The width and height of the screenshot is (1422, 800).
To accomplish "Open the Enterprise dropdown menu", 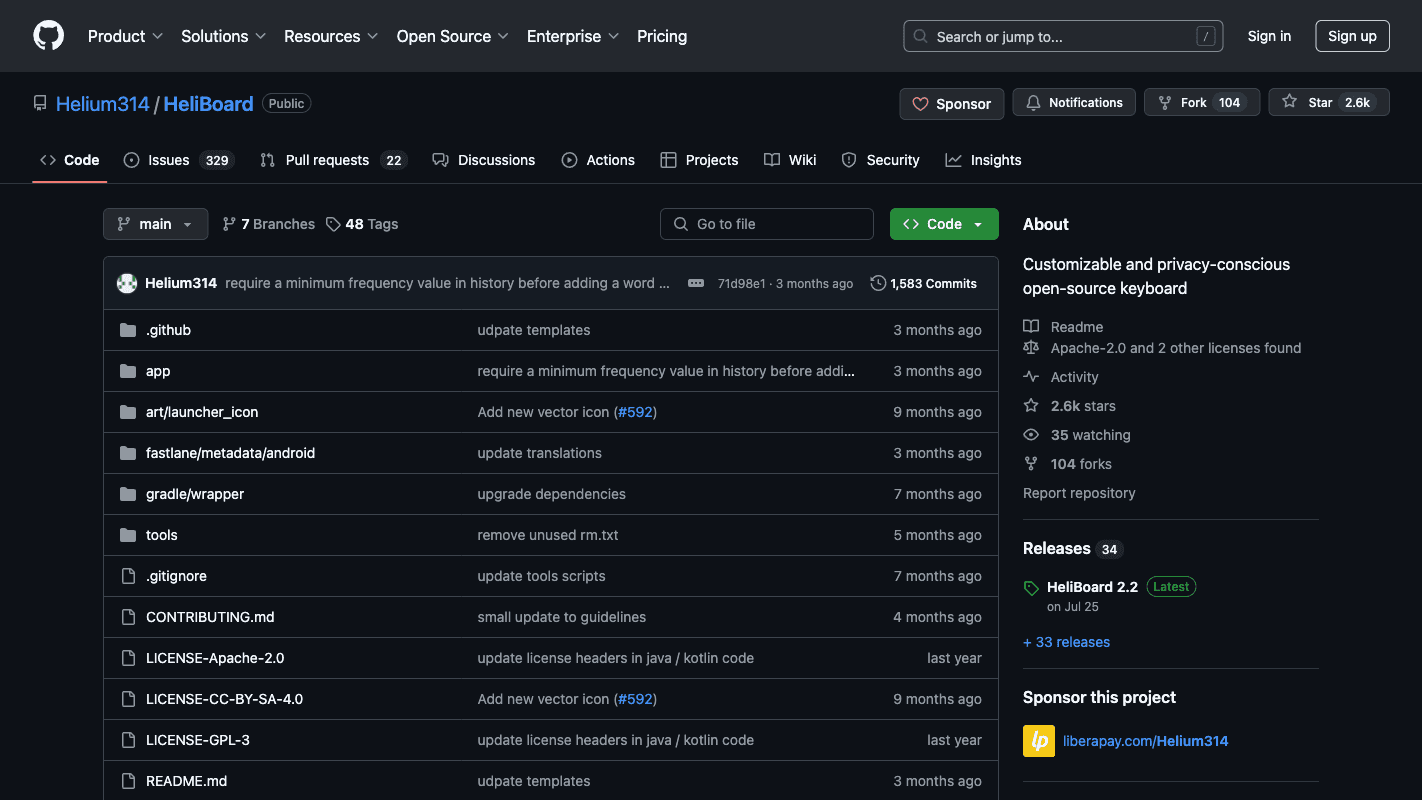I will tap(573, 36).
